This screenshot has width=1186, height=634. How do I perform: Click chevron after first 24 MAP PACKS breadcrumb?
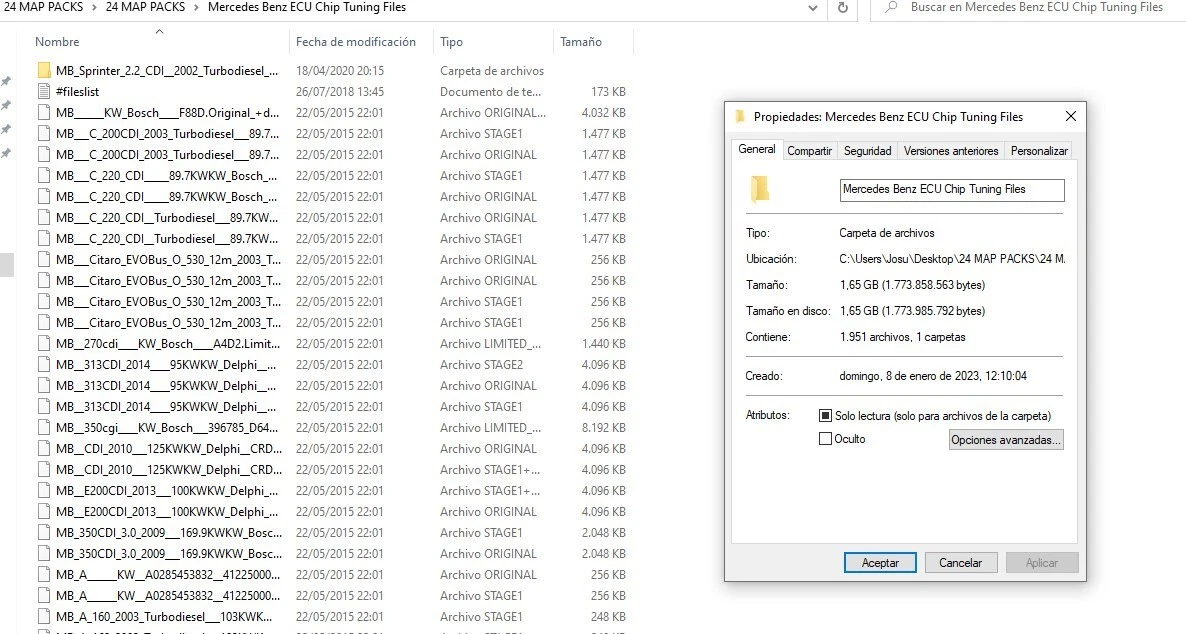click(95, 8)
